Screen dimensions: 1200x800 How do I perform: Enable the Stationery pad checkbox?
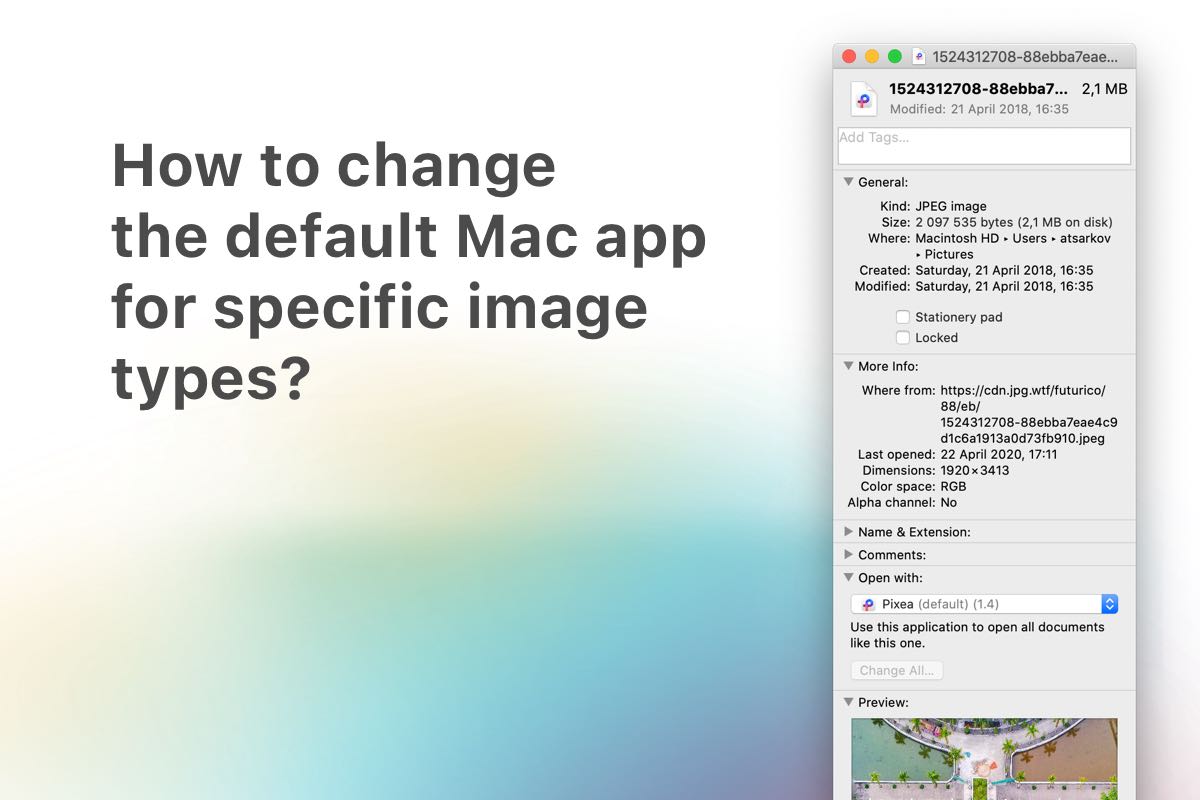(x=903, y=317)
